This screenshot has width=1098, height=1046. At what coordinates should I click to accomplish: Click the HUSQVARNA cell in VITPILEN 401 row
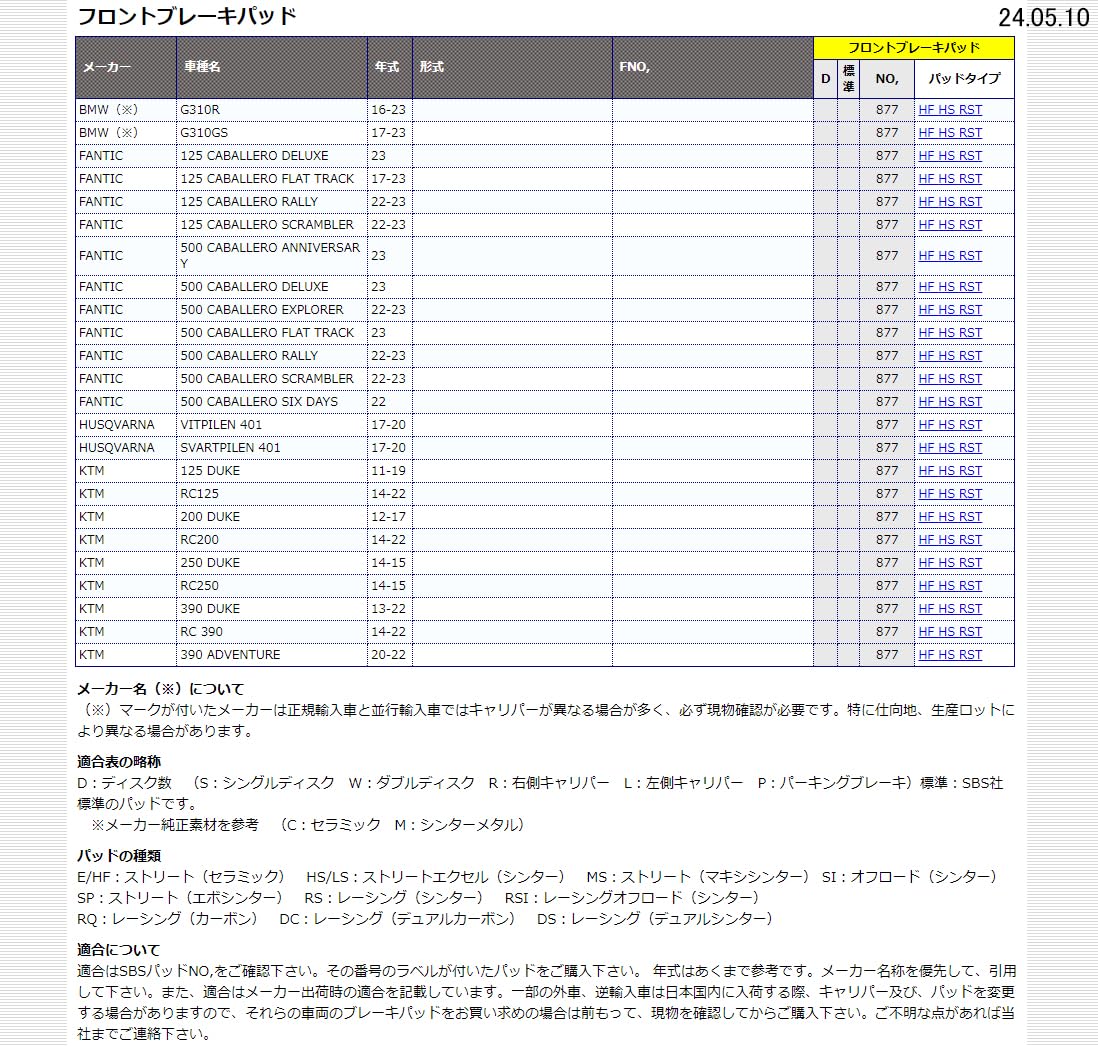[x=126, y=425]
